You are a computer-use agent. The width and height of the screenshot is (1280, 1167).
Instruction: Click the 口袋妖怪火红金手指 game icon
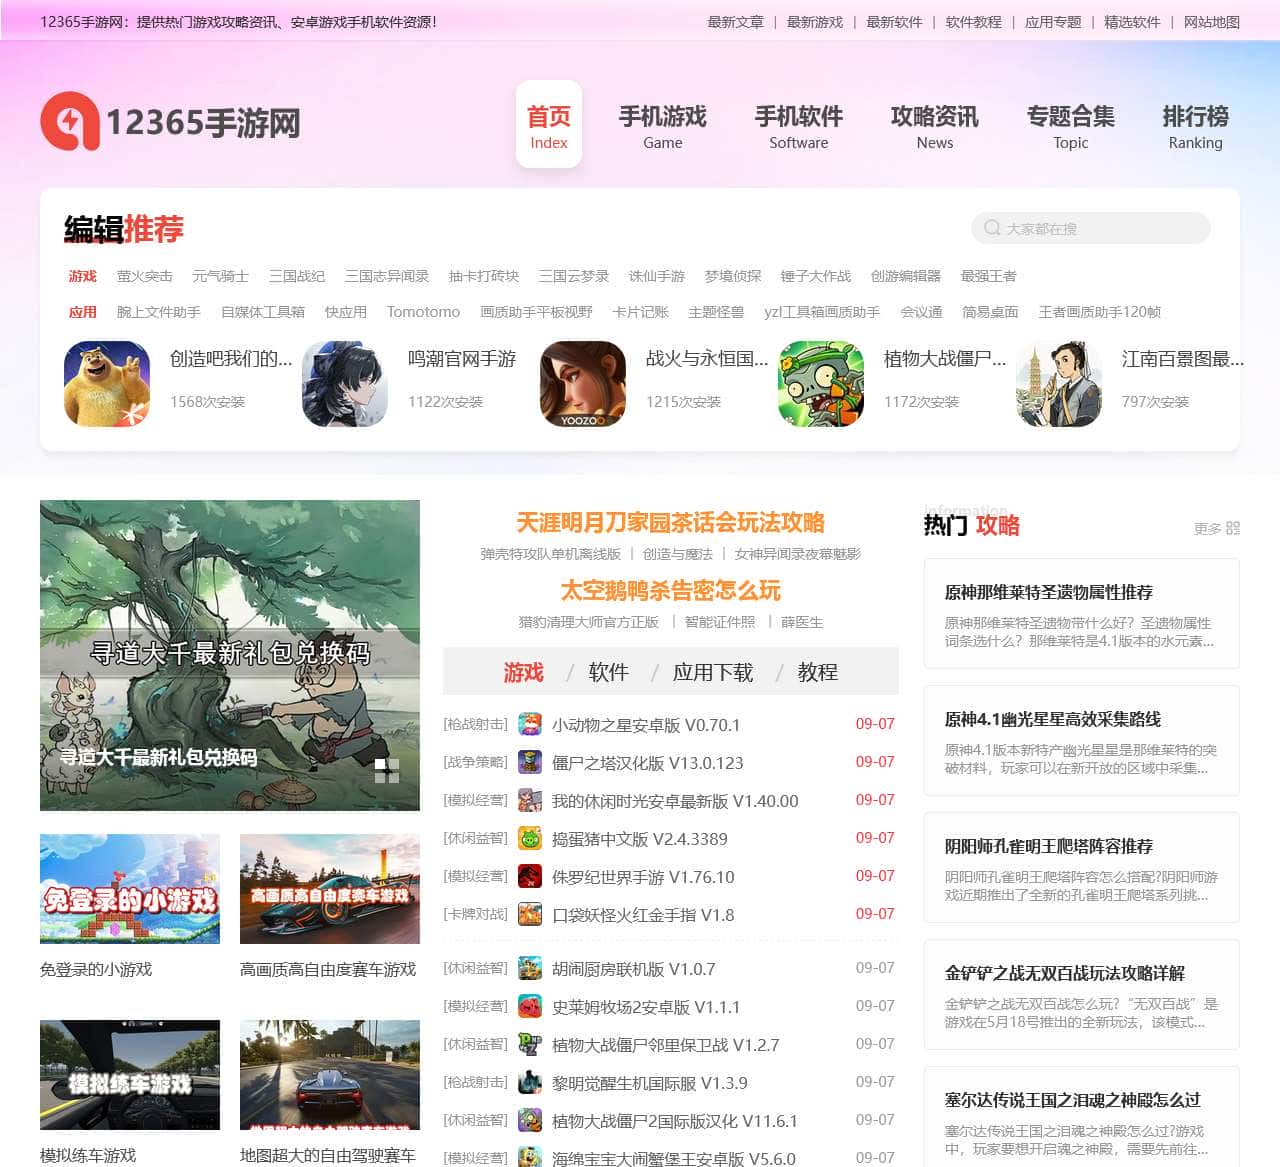point(530,914)
